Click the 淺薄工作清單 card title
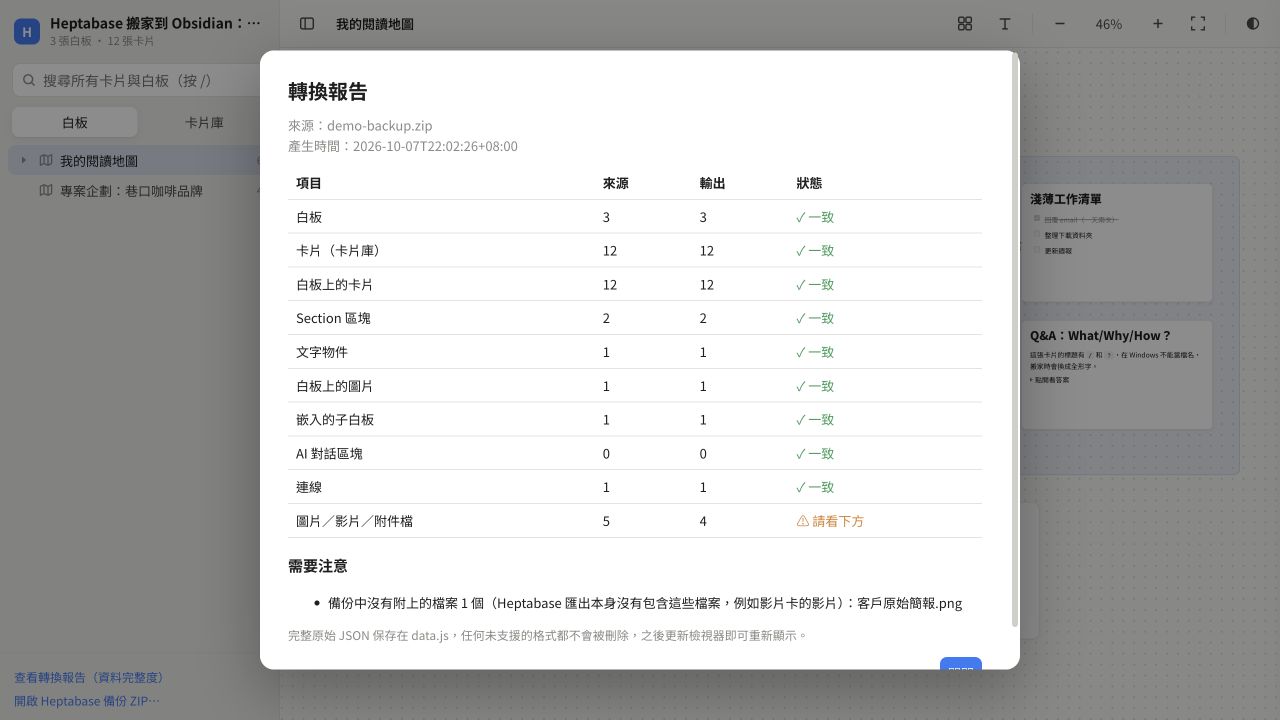1280x720 pixels. click(1066, 199)
